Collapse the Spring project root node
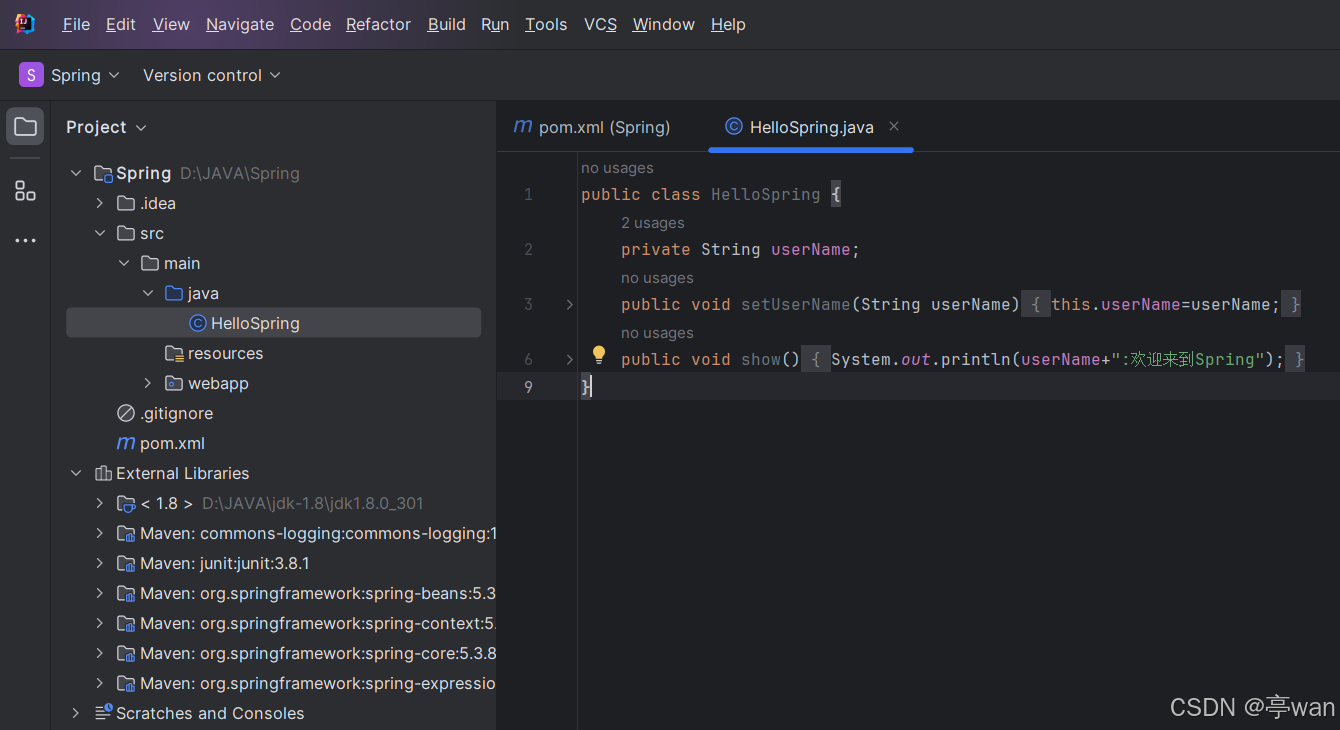 pos(76,173)
